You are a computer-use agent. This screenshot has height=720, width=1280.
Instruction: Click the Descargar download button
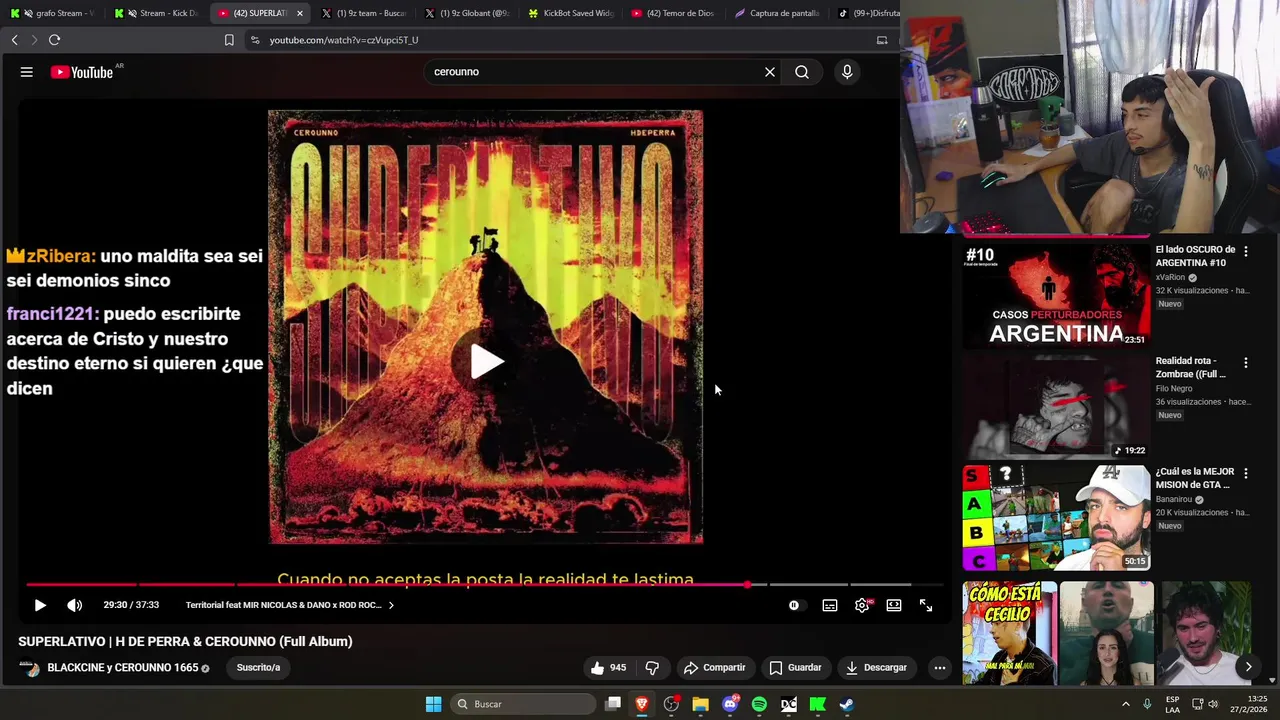876,667
